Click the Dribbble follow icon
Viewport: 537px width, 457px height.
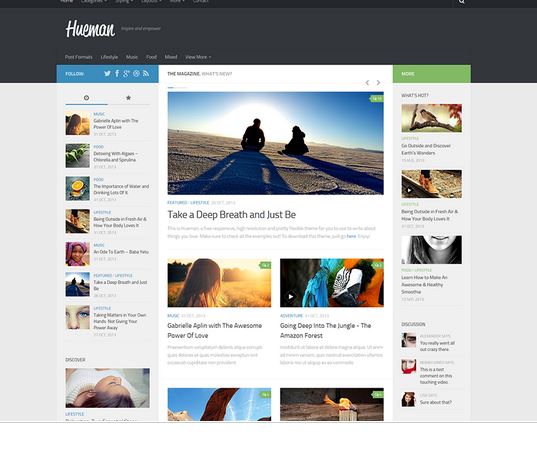click(136, 73)
